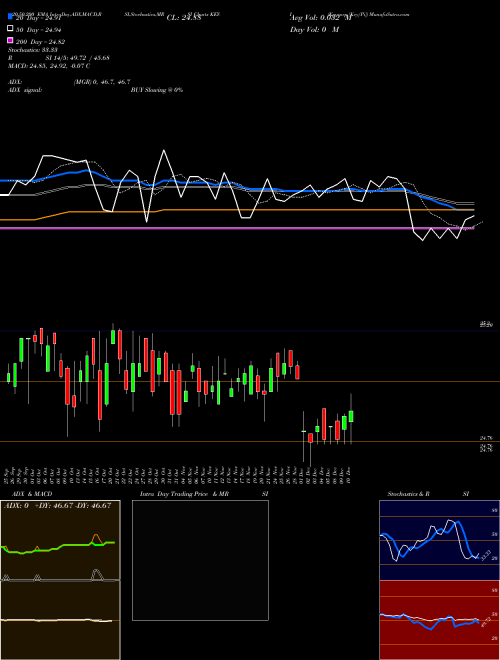Viewport: 500px width, 660px height.
Task: Click the 'ADX signal:' label
Action: pyautogui.click(x=25, y=90)
